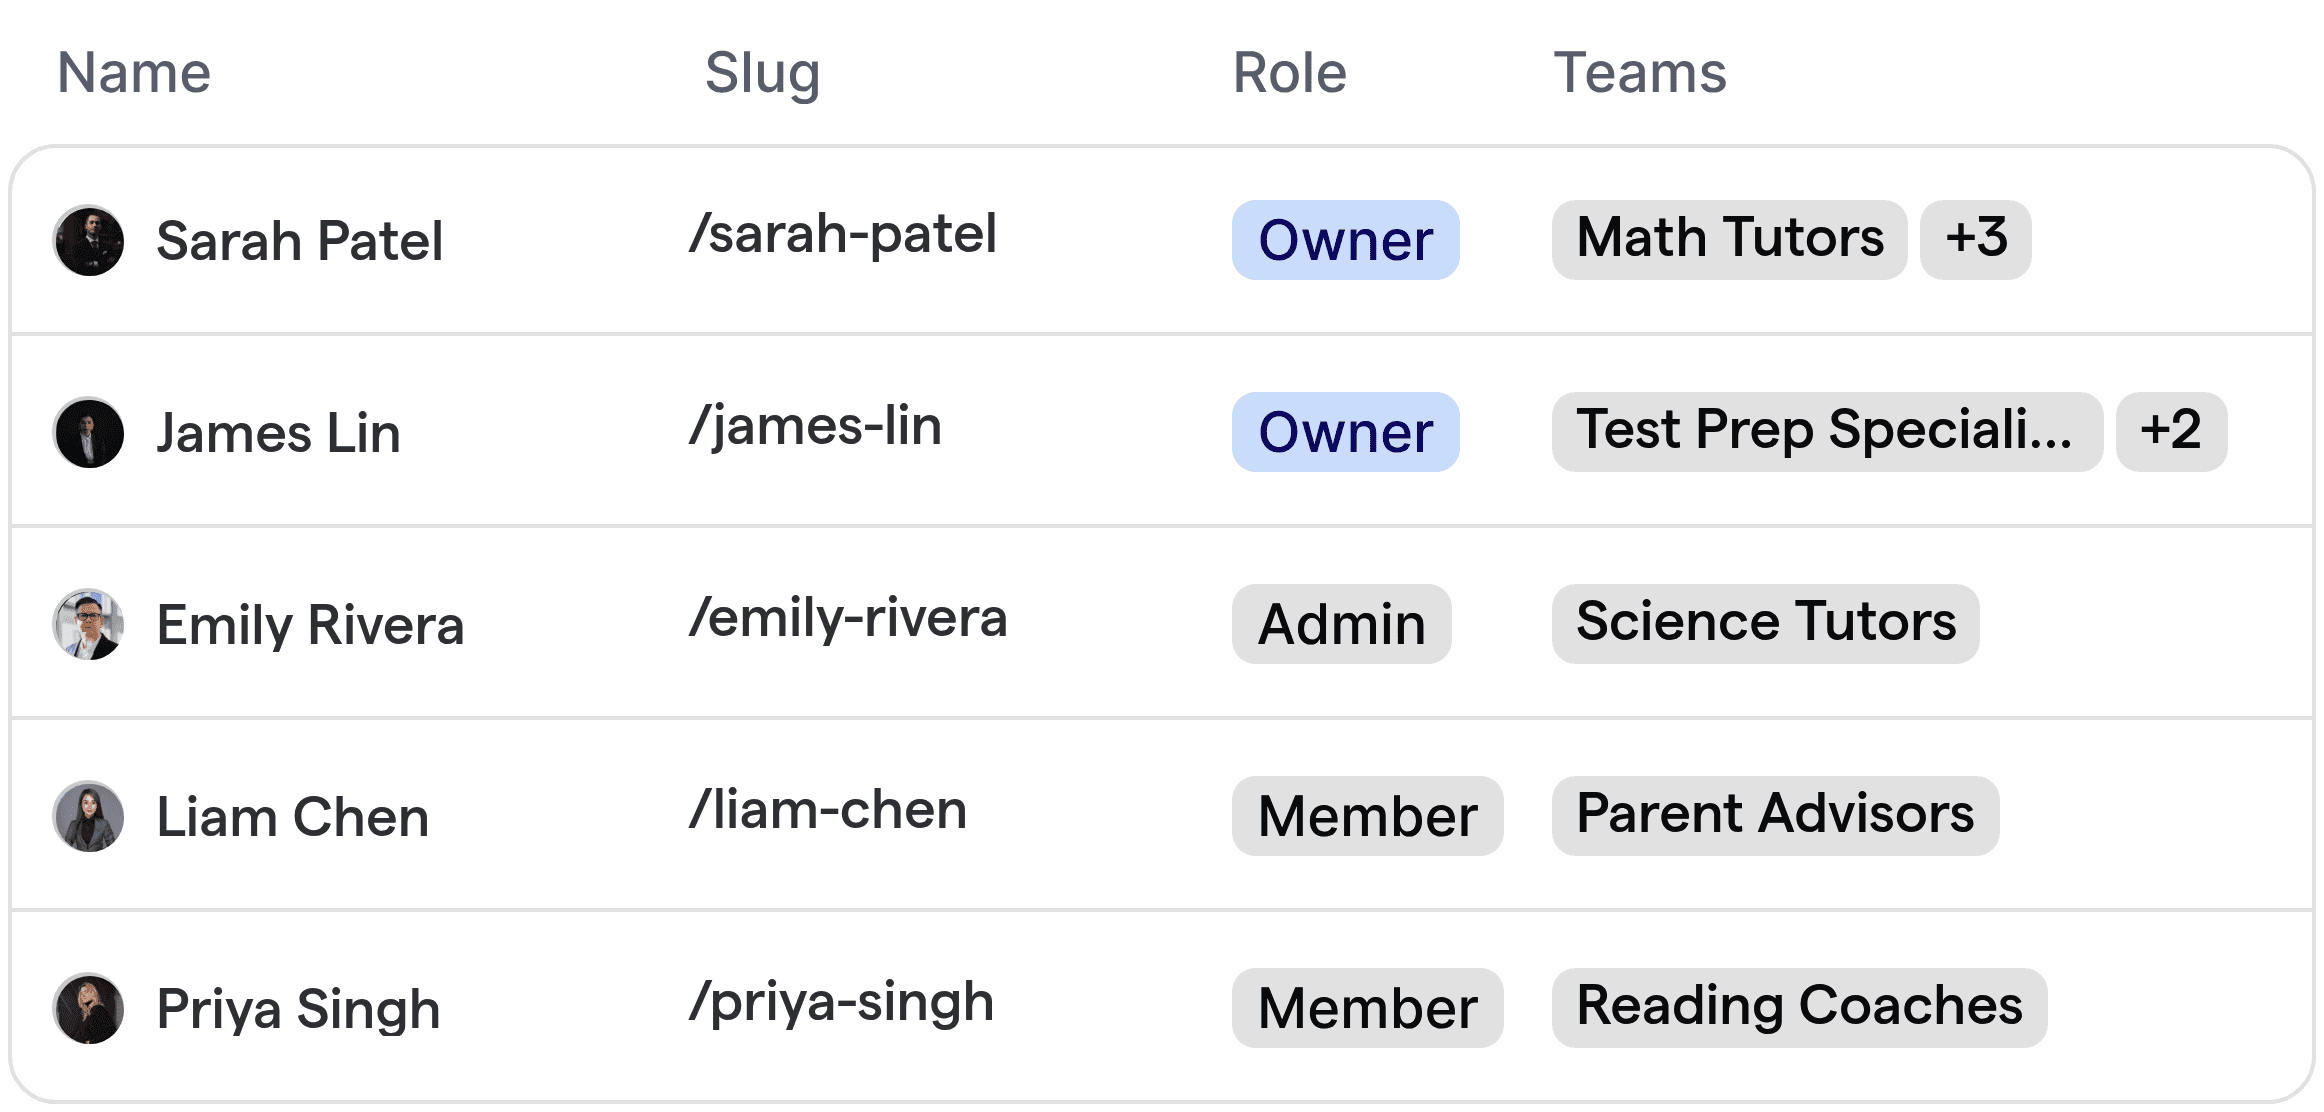2324x1112 pixels.
Task: Click the Math Tutors team badge
Action: tap(1729, 240)
